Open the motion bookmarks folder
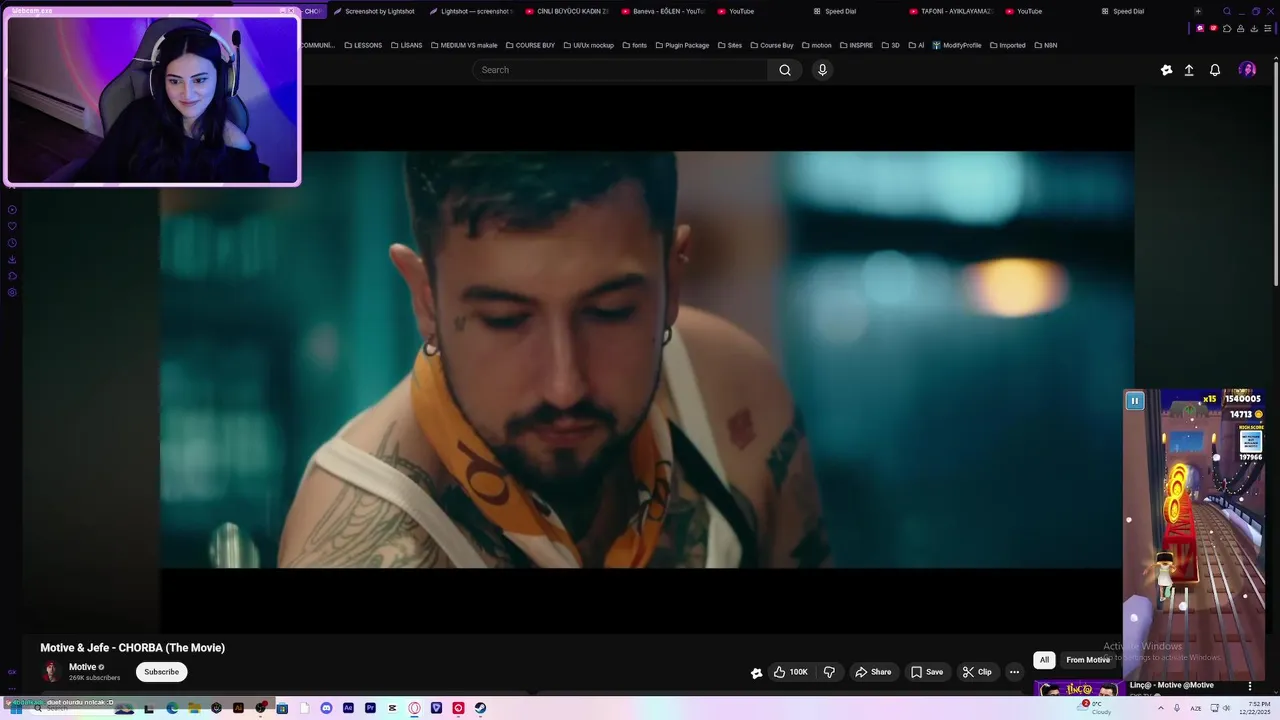This screenshot has width=1280, height=720. (x=816, y=45)
